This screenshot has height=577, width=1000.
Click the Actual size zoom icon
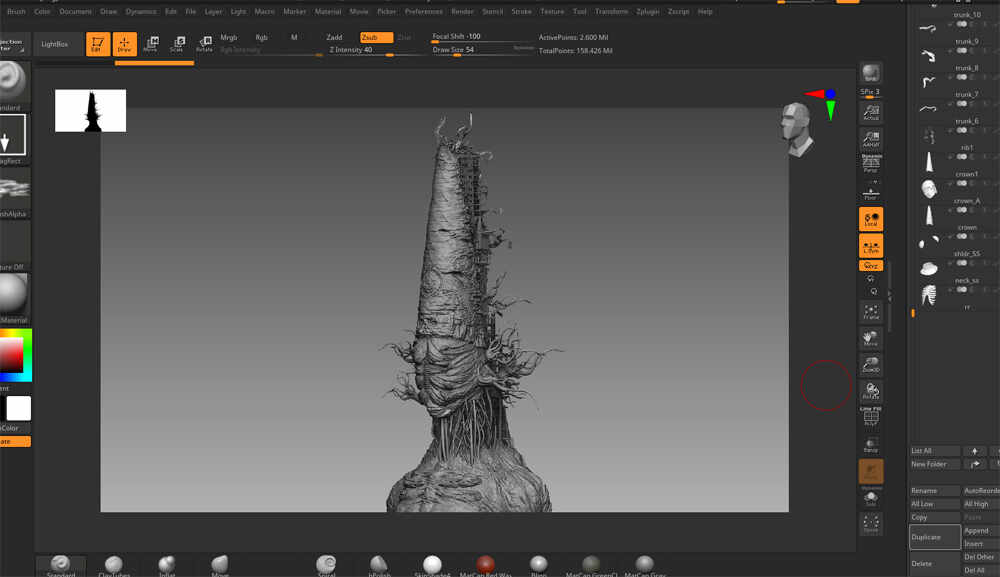point(871,113)
